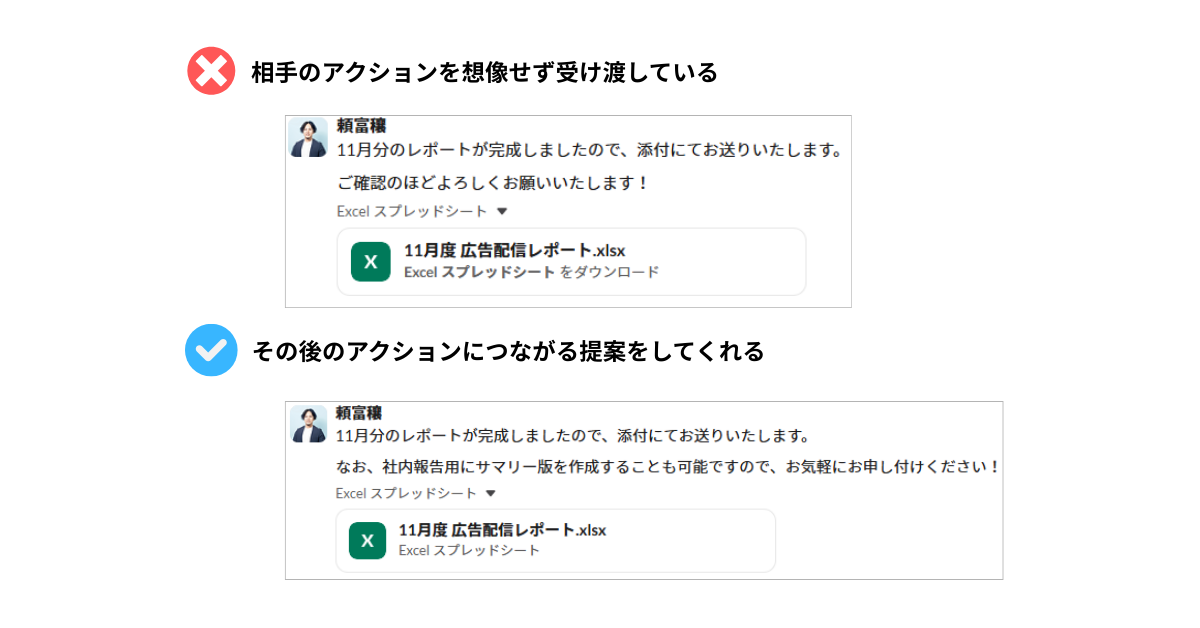The height and width of the screenshot is (628, 1200).
Task: Click the sender name 頼富穰 in the second message
Action: (359, 412)
